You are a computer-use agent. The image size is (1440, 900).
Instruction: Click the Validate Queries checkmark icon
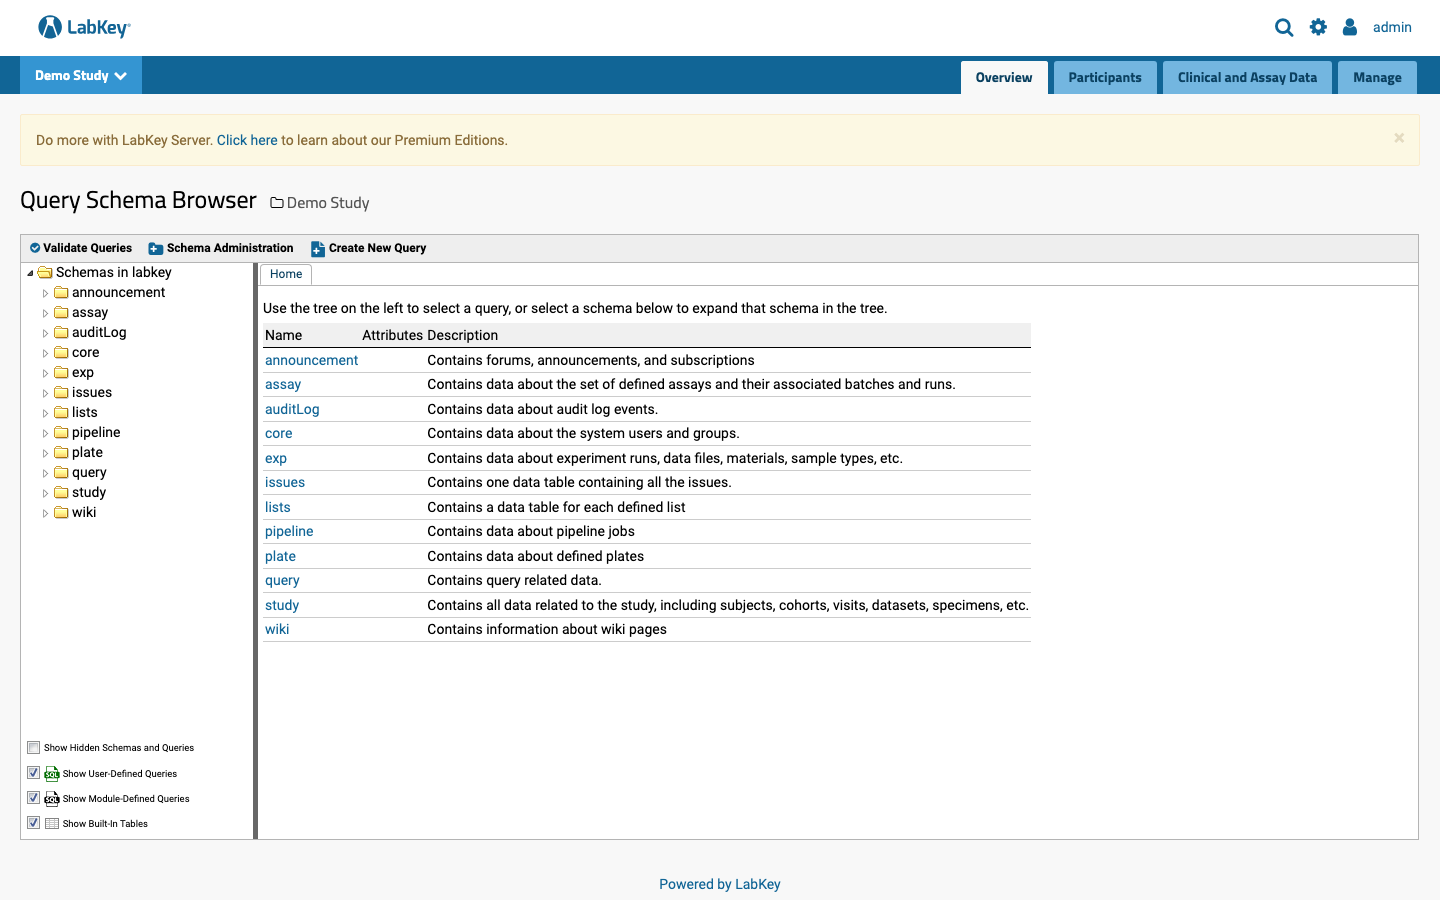pyautogui.click(x=35, y=248)
